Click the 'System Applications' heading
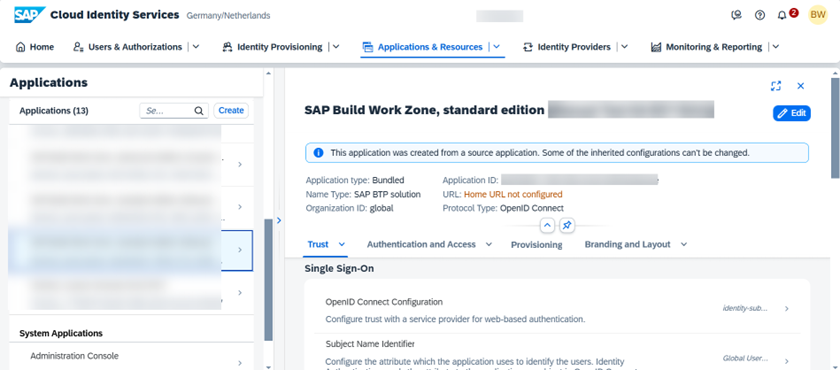840x370 pixels. coord(61,333)
